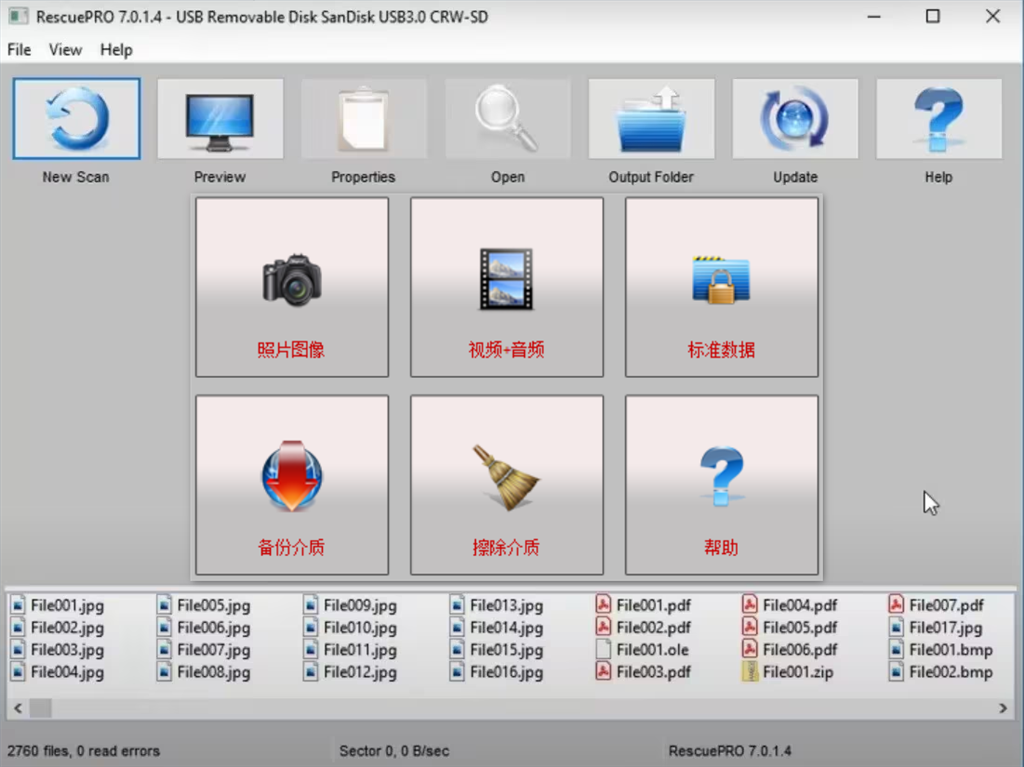The image size is (1024, 767).
Task: Select File002.bmp in the file list
Action: coord(950,672)
